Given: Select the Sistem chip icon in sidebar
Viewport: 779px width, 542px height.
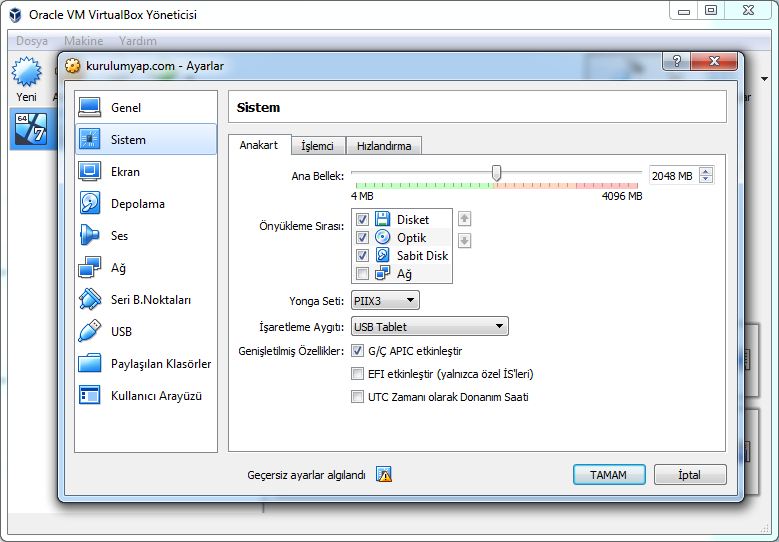Looking at the screenshot, I should 89,139.
